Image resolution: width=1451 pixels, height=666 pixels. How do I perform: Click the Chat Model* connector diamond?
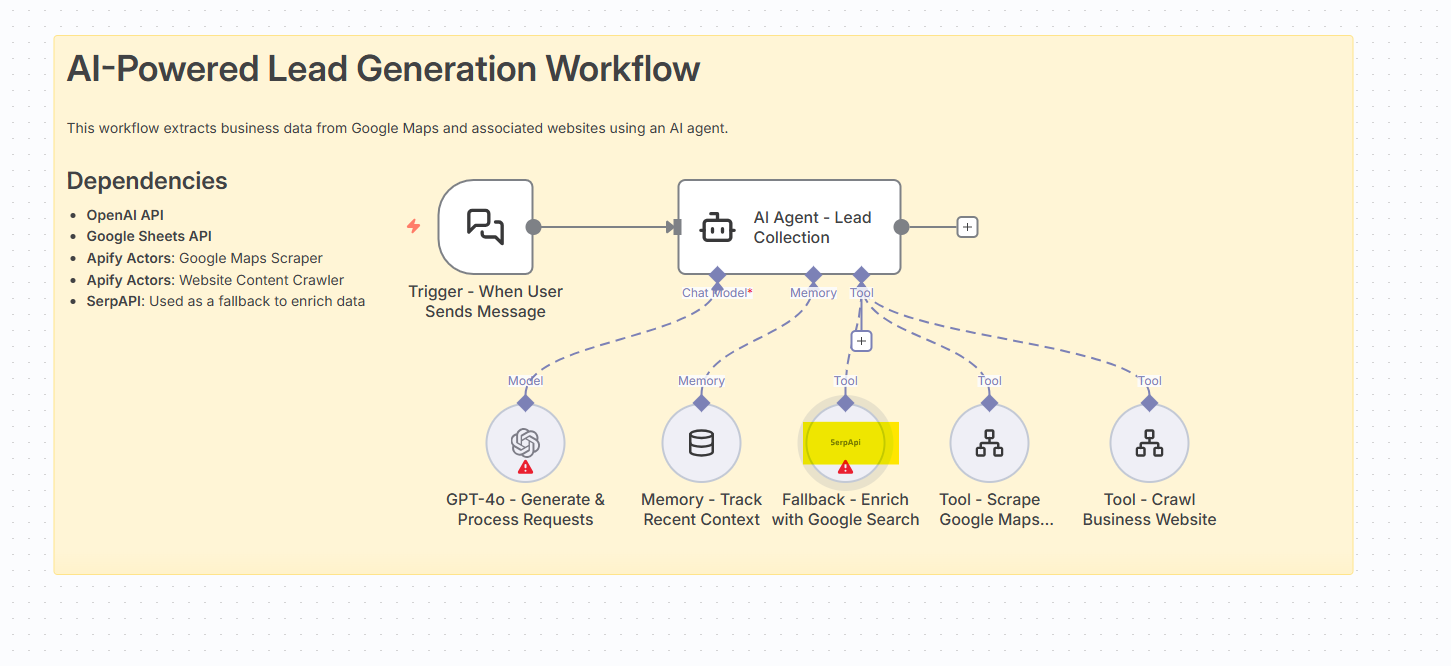717,276
